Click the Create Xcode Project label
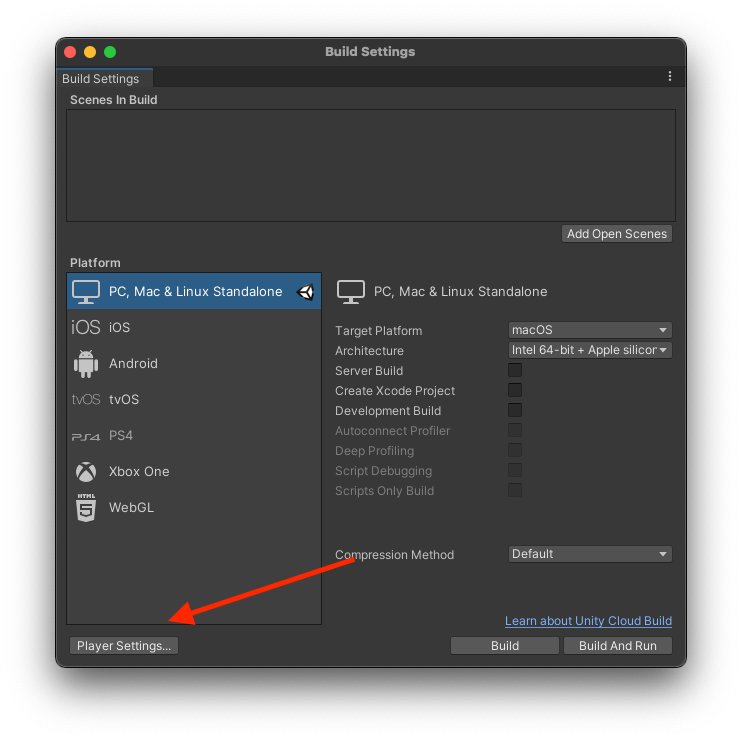742x741 pixels. (395, 391)
